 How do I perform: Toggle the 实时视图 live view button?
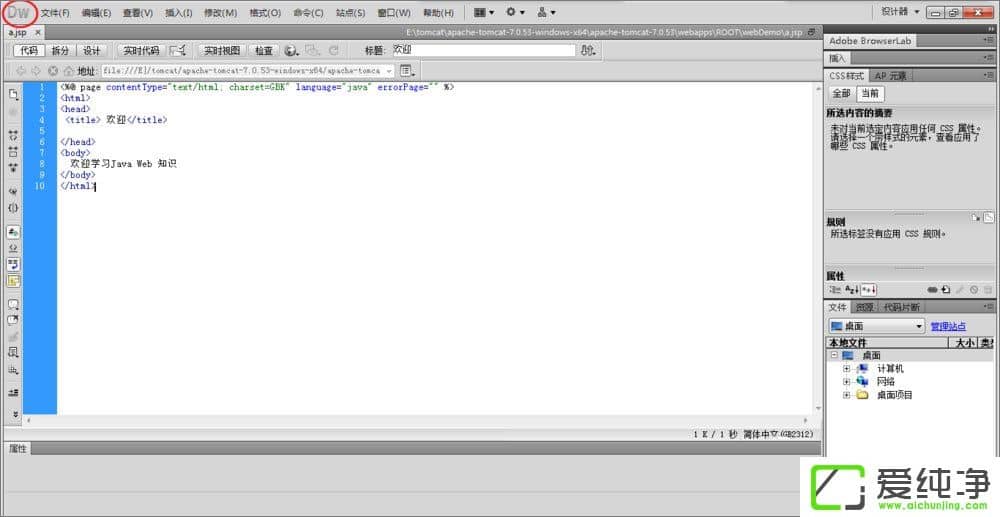coord(222,50)
